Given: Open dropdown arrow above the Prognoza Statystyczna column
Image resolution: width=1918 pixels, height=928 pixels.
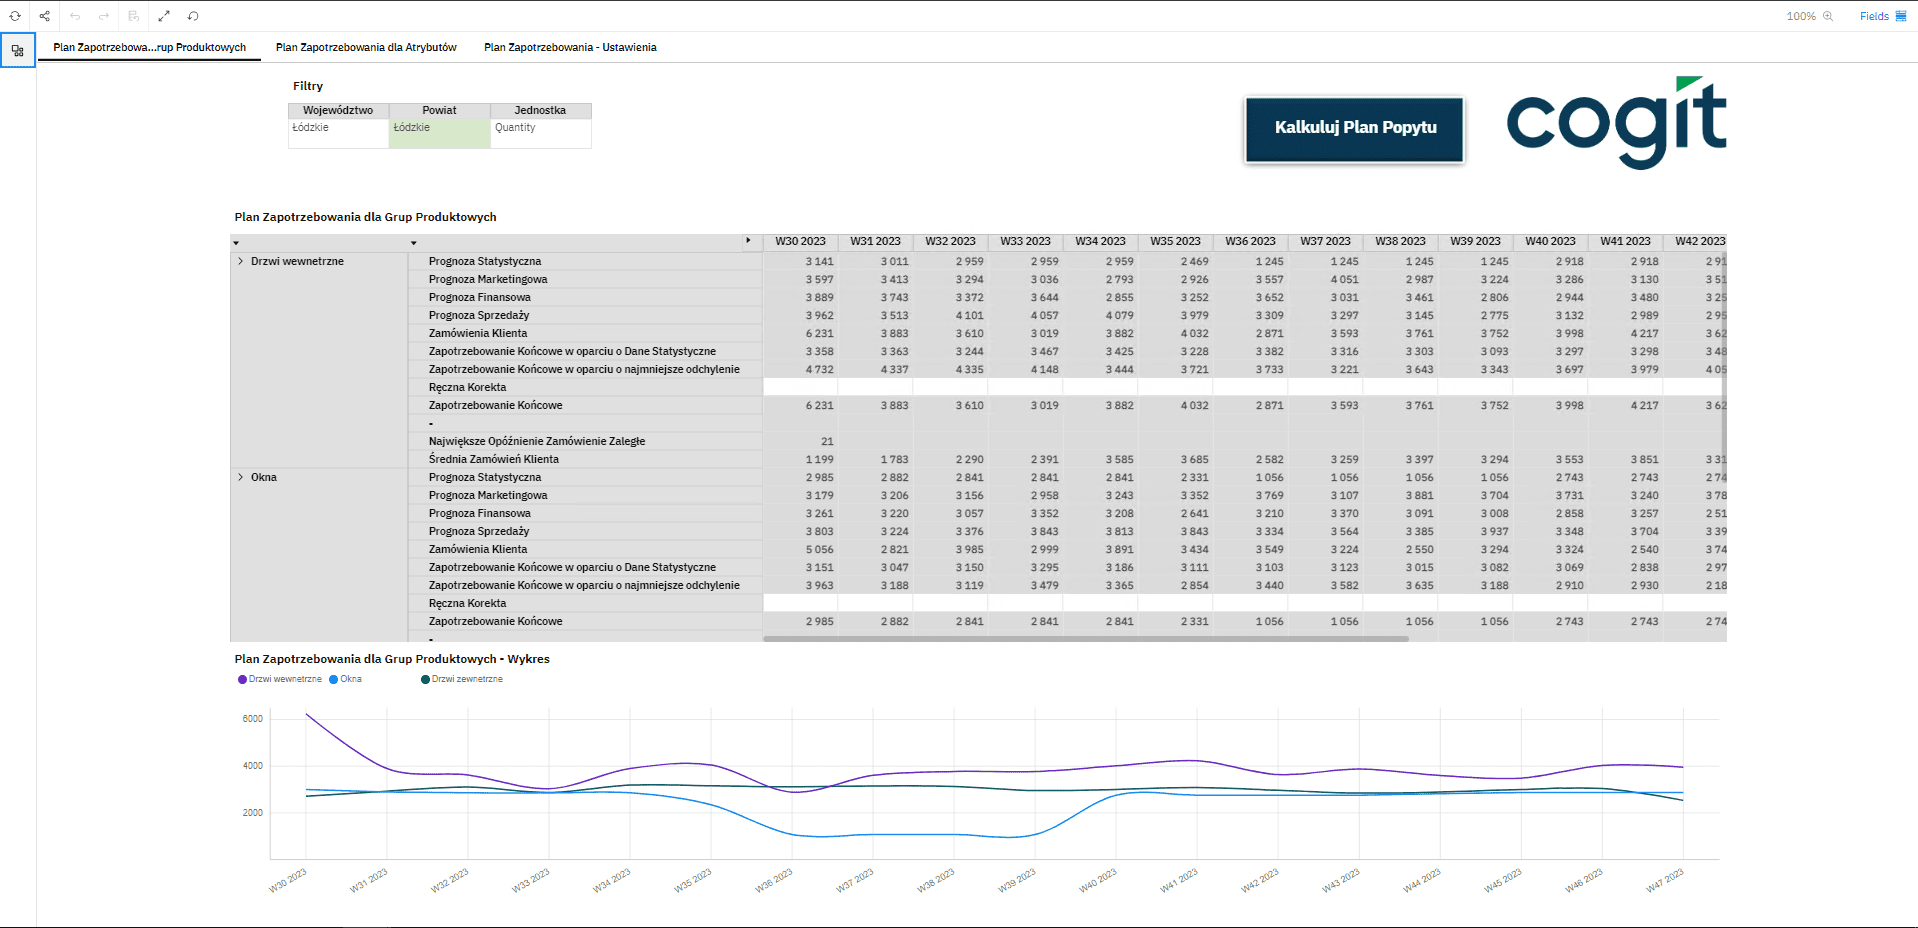Looking at the screenshot, I should pyautogui.click(x=413, y=243).
